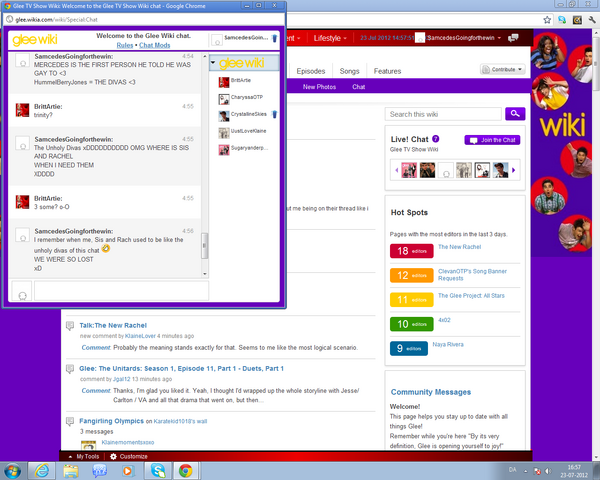Click the chat bubbles icon in the Wikia top bar
This screenshot has height=480, width=600.
pos(513,38)
